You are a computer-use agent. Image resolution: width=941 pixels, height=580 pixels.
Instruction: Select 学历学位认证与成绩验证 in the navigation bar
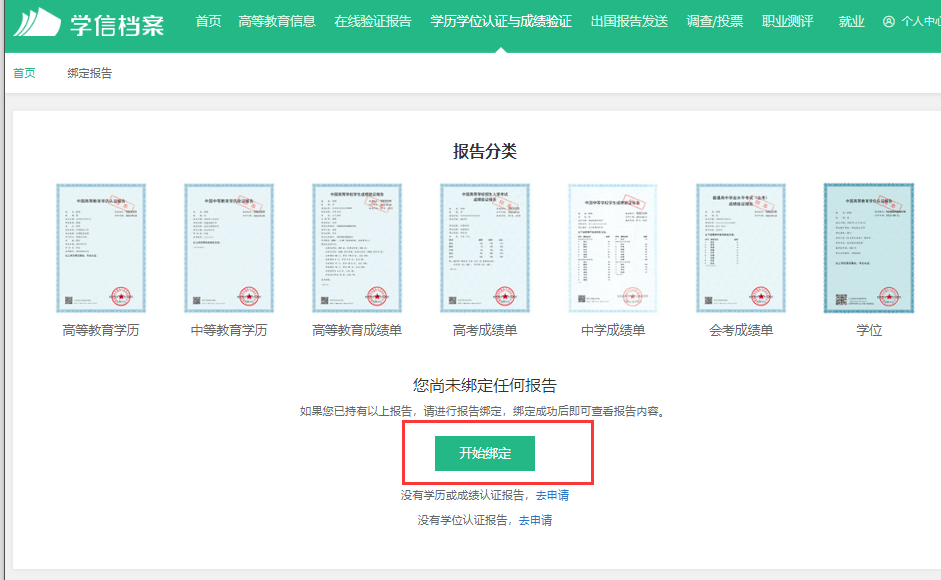[x=501, y=21]
